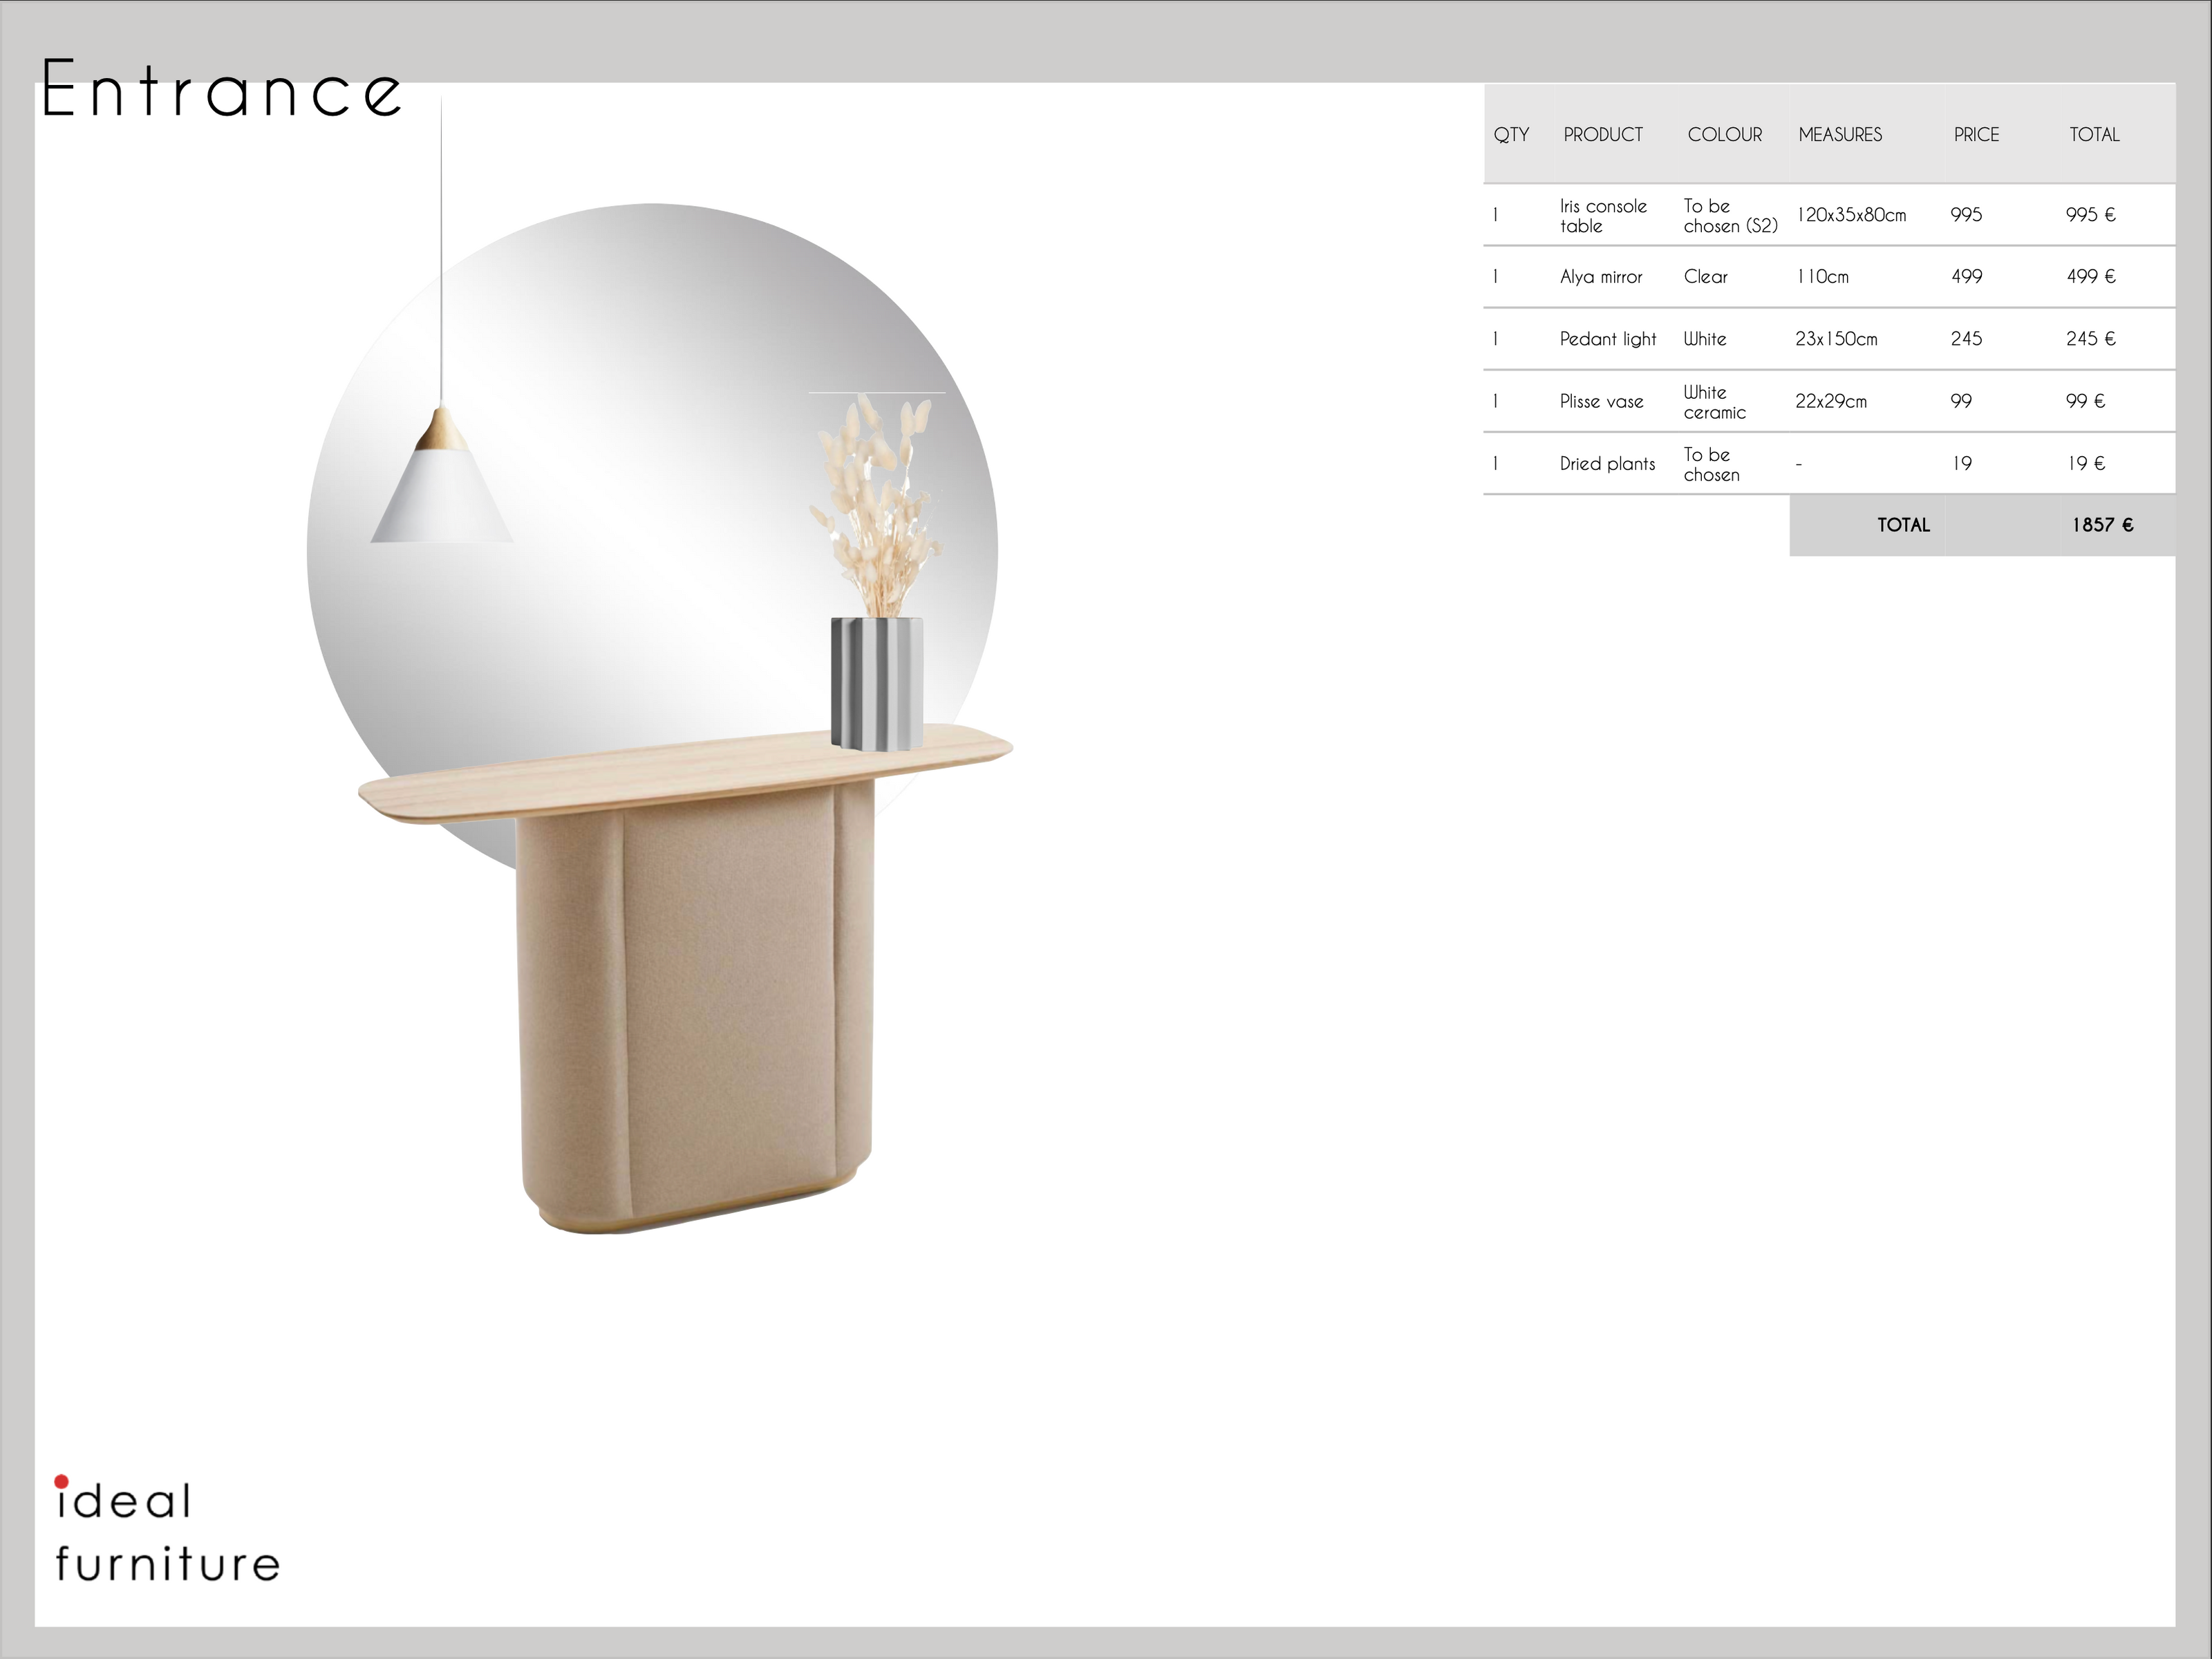Click the bold TOTAL summary label
The image size is (2212, 1659).
tap(1903, 525)
